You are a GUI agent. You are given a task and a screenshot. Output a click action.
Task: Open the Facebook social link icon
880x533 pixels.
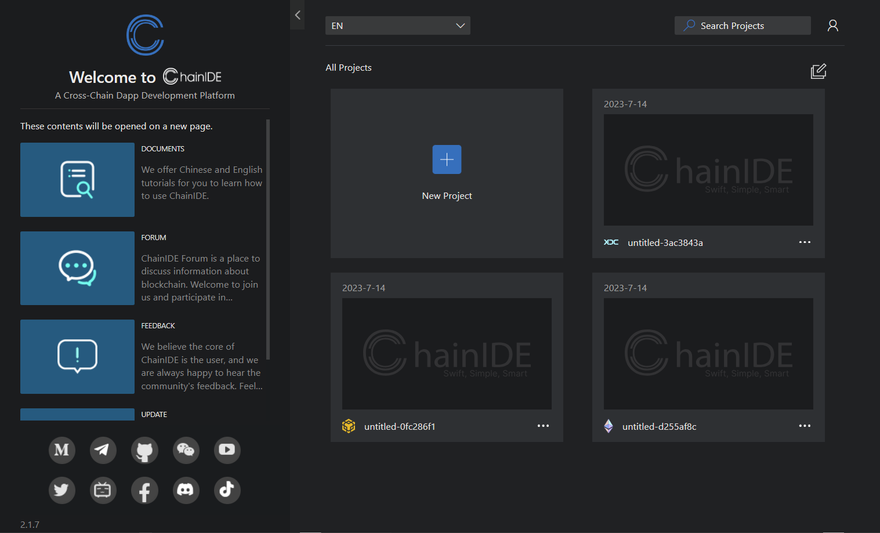coord(144,490)
